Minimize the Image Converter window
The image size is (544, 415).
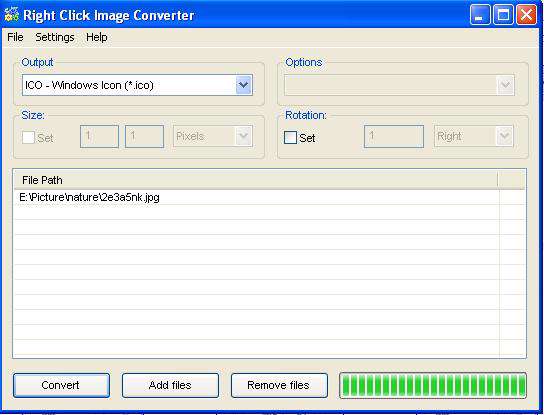480,15
